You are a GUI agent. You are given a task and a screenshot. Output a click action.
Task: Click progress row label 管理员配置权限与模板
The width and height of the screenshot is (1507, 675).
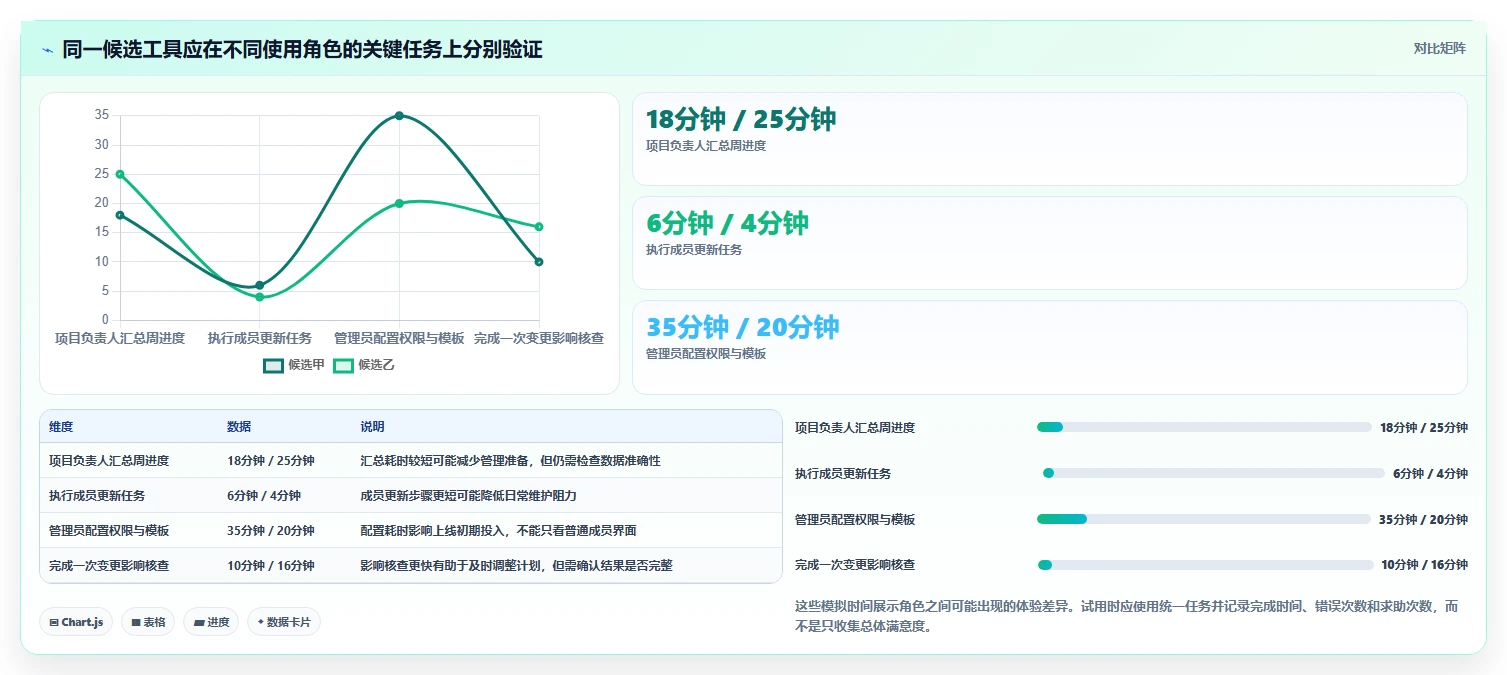855,519
